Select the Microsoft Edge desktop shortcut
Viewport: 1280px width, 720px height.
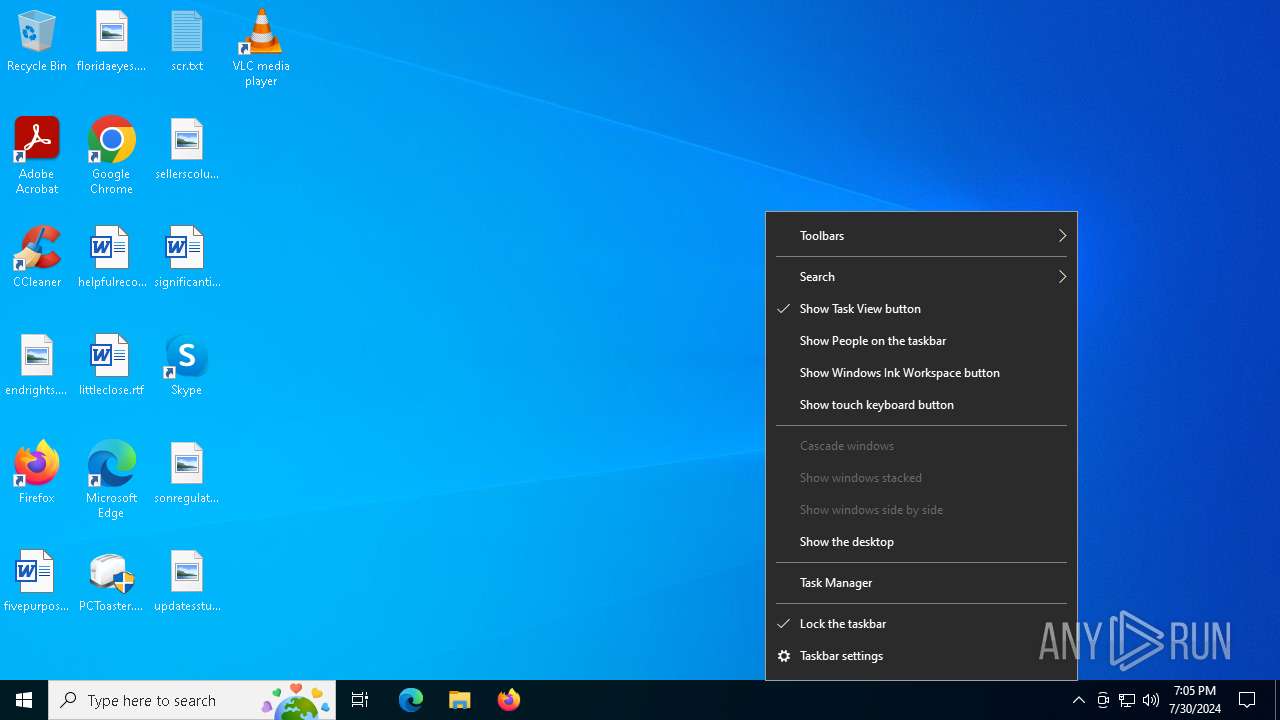pyautogui.click(x=111, y=480)
